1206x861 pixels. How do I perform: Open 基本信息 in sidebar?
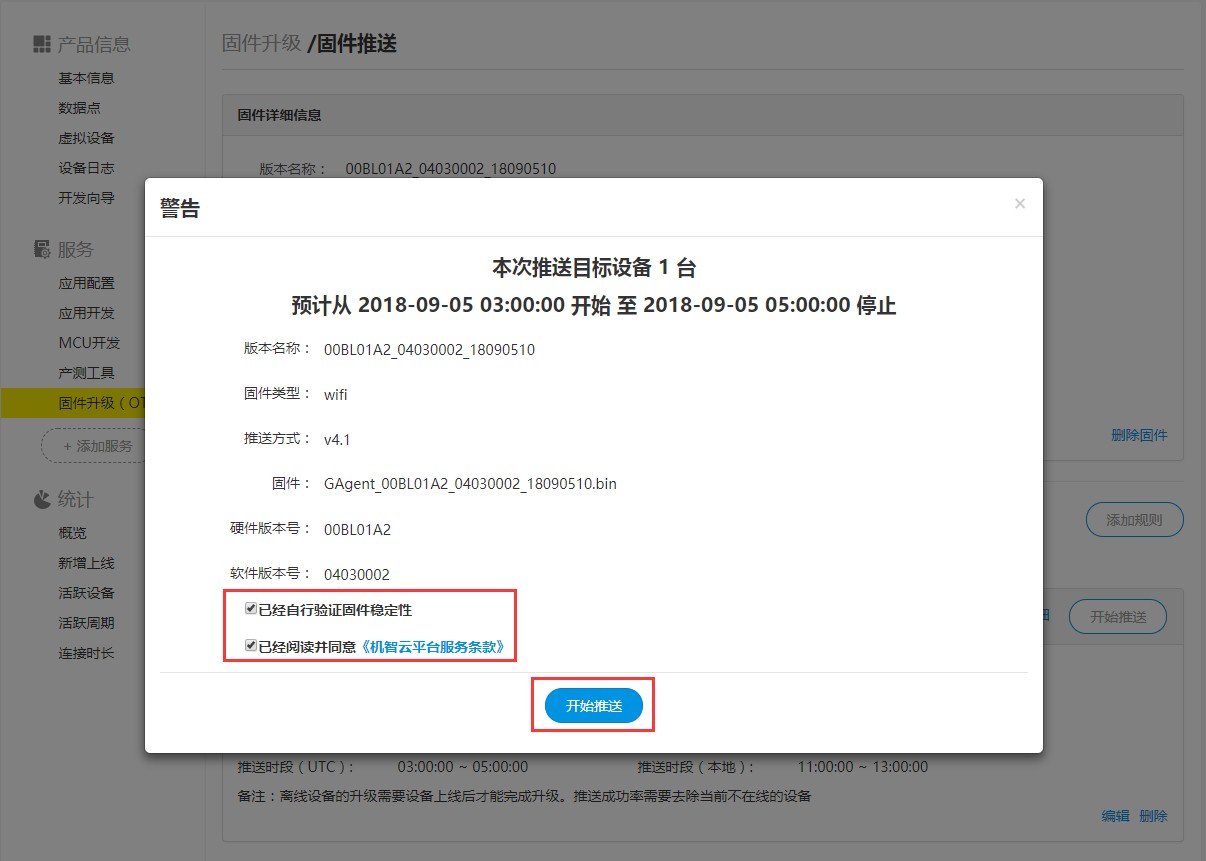[x=86, y=78]
